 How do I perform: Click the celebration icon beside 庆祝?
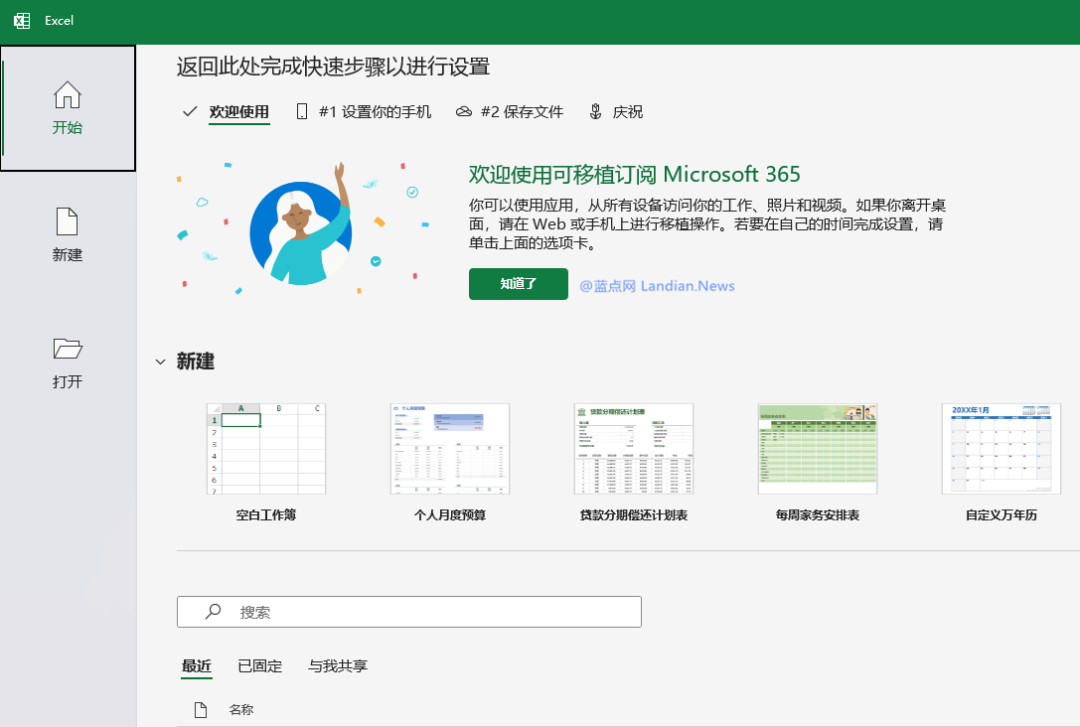596,112
